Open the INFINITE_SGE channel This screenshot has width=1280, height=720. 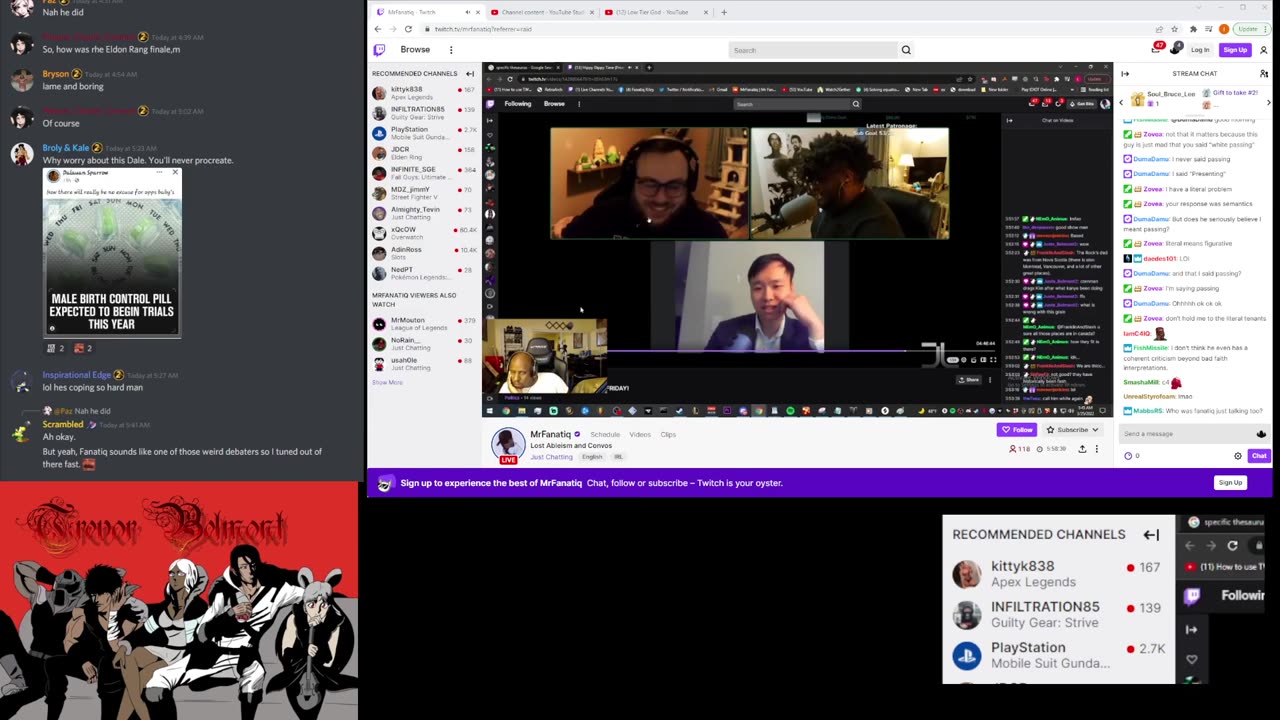click(423, 173)
